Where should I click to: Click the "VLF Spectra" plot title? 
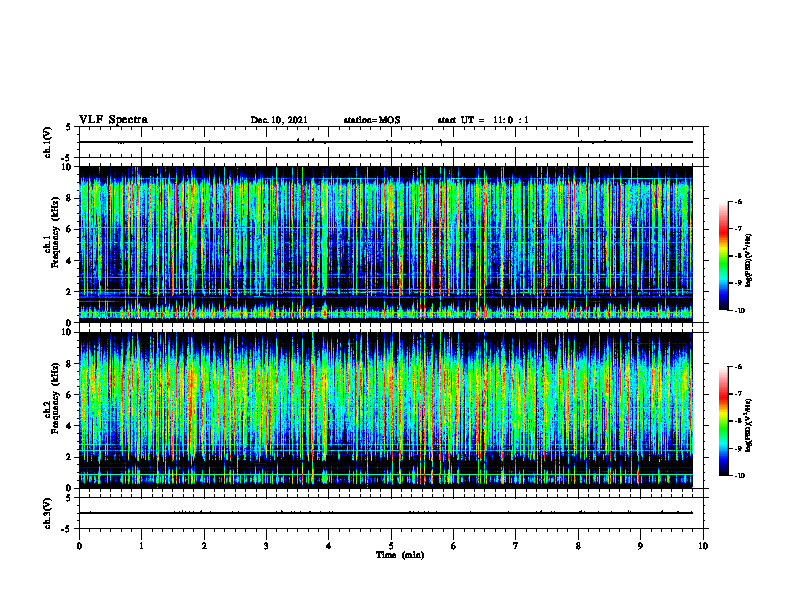pos(114,120)
